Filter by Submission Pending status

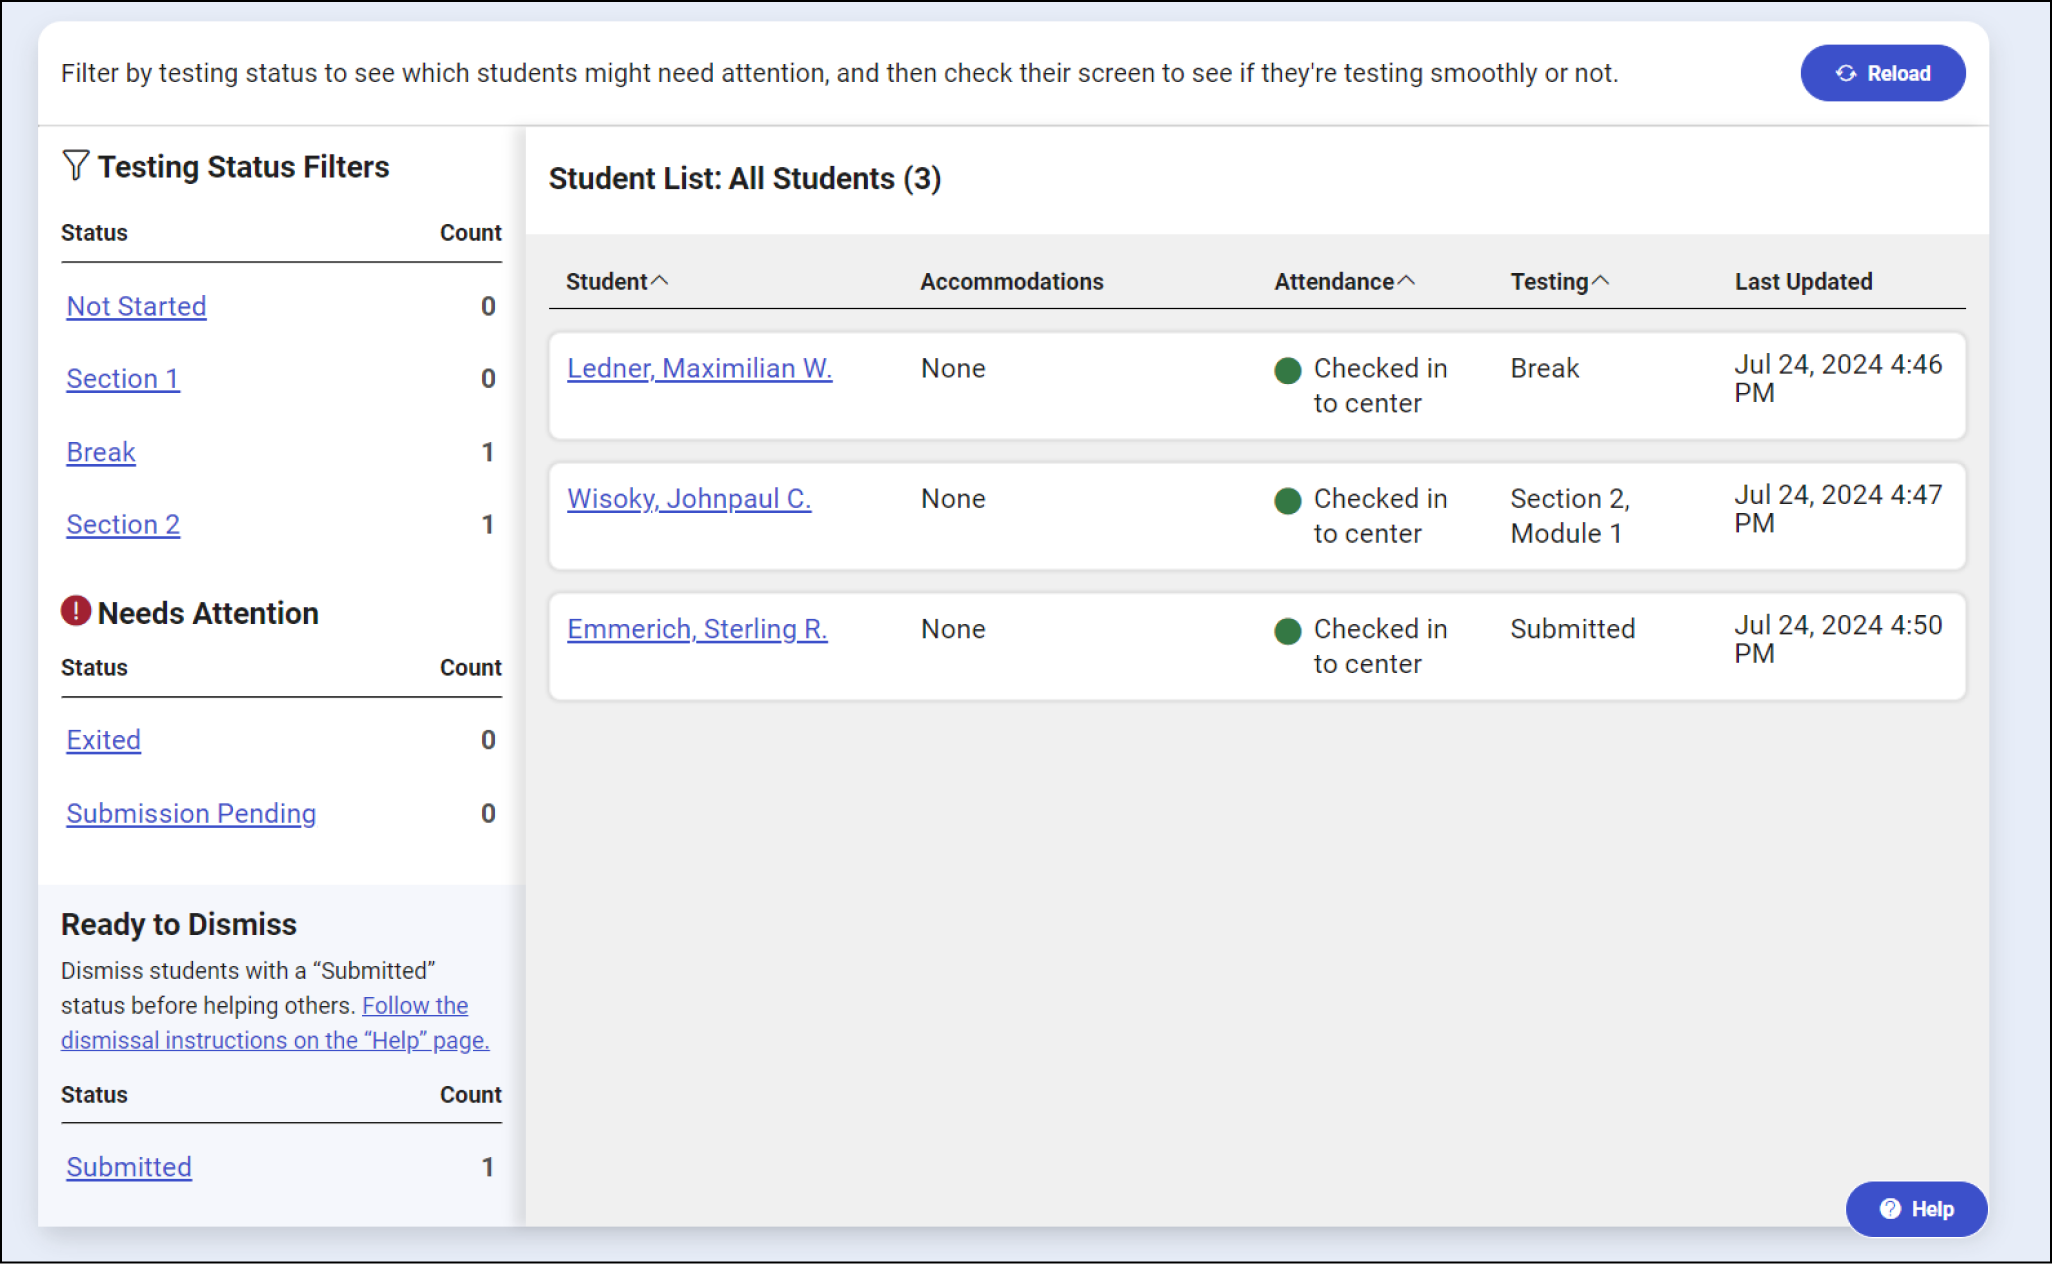(x=191, y=814)
